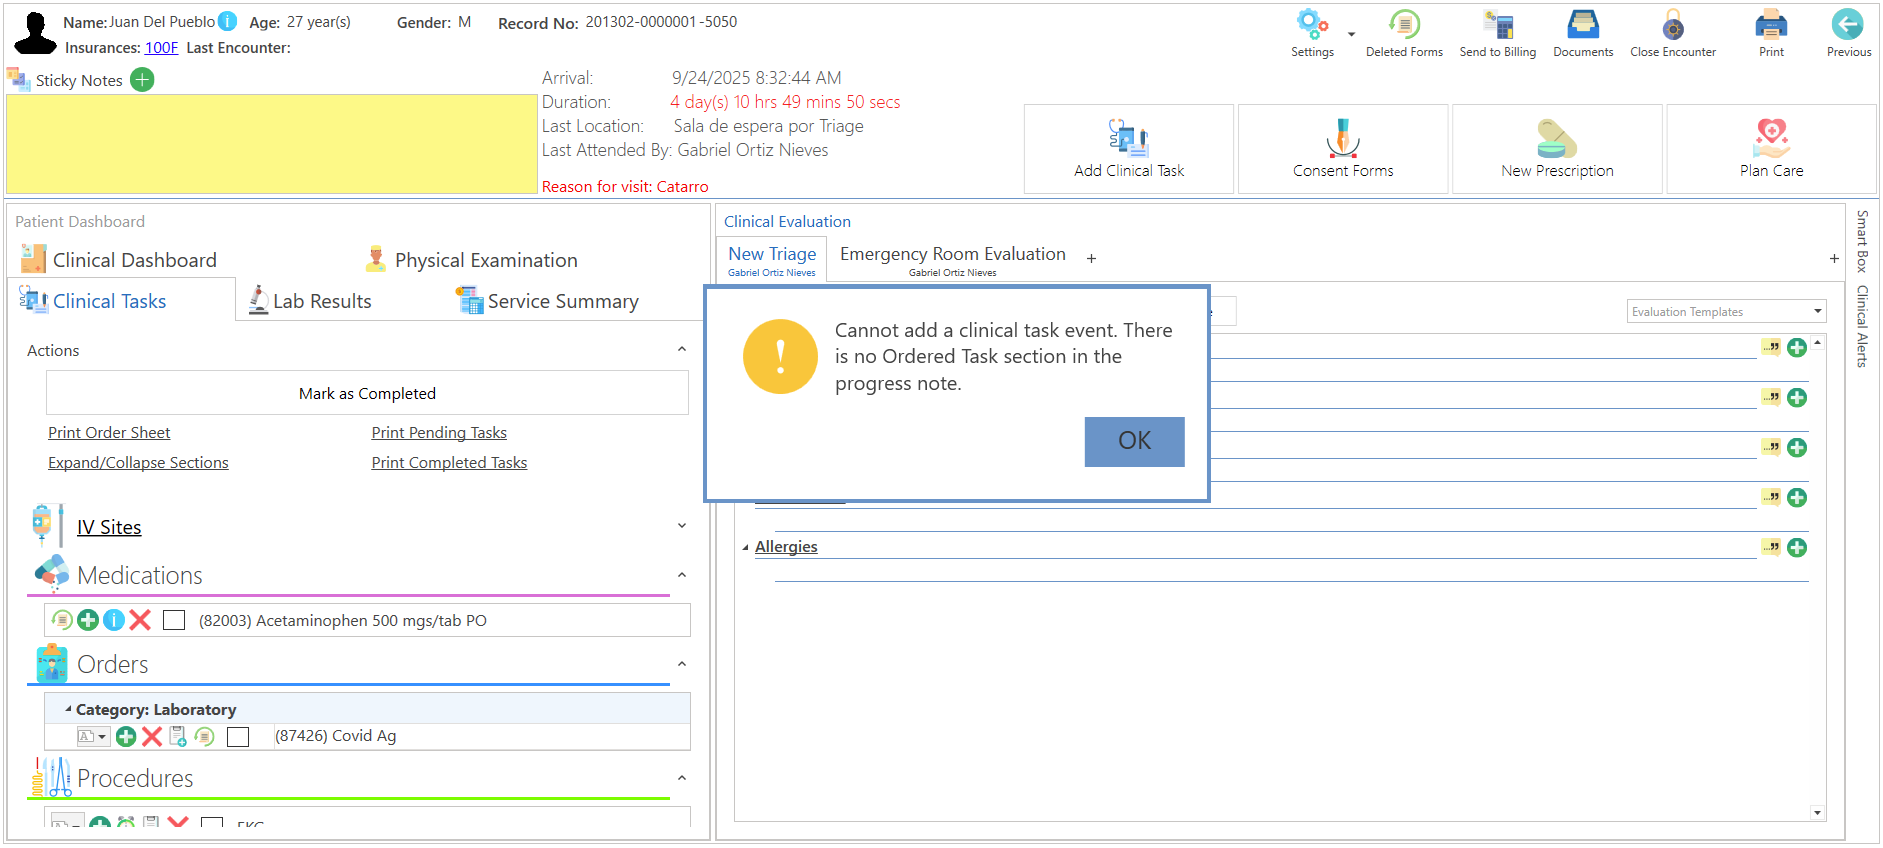
Task: Add a new evaluation tab with plus
Action: tap(1091, 259)
